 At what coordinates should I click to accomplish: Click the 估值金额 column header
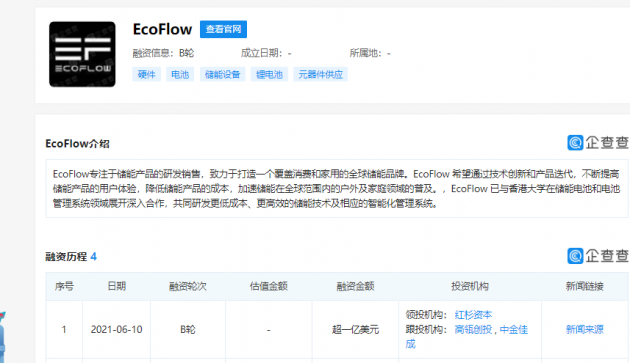(268, 286)
